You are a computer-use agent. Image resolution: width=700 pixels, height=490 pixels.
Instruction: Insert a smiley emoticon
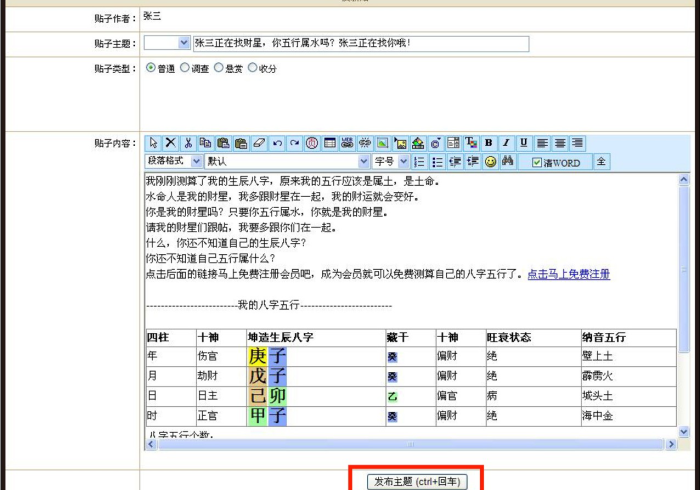(x=490, y=161)
